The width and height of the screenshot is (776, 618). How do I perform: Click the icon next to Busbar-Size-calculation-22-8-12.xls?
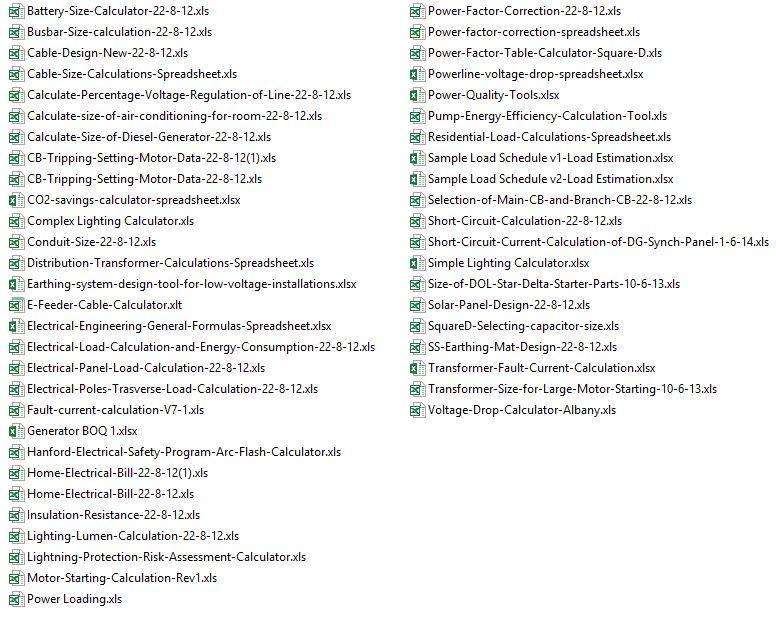(16, 32)
